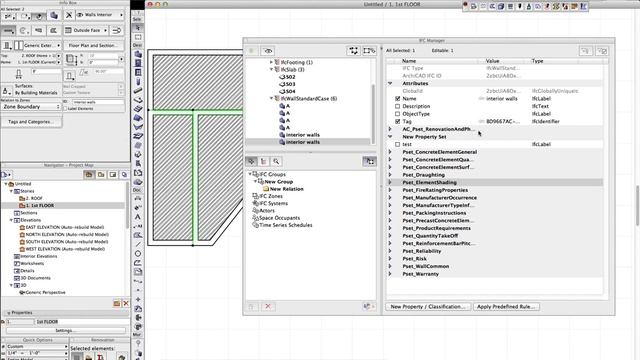Select the Column tool in the toolbox
The image size is (640, 360).
click(138, 81)
